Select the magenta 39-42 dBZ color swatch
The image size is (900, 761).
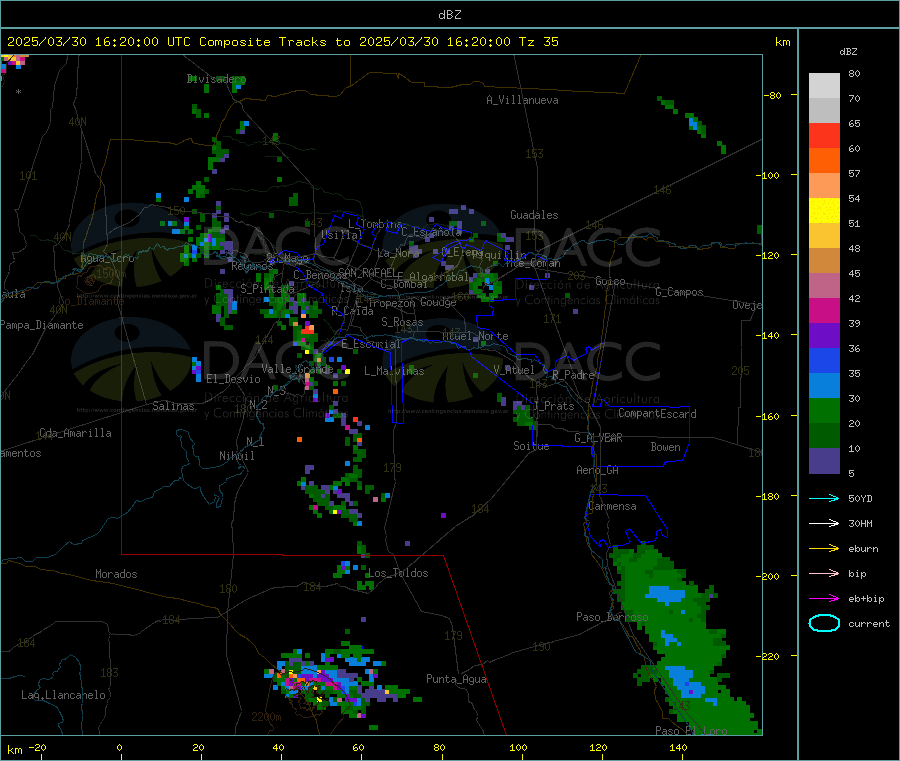point(824,310)
